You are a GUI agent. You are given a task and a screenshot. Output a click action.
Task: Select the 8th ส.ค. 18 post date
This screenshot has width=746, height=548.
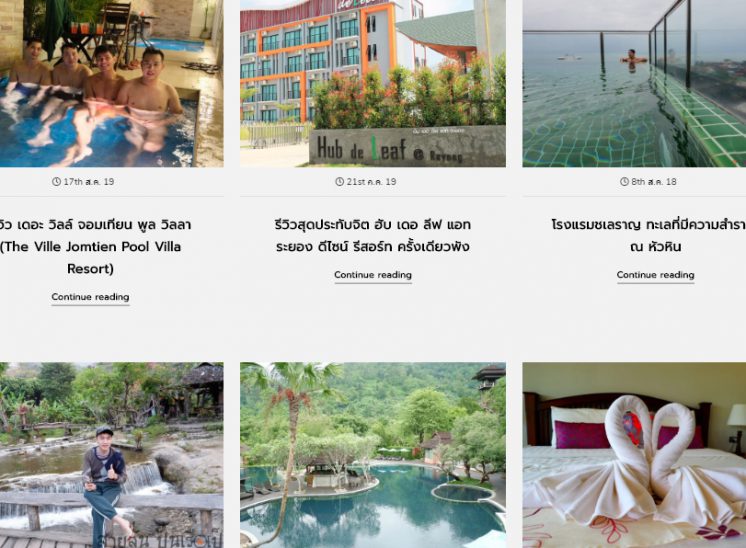click(654, 181)
